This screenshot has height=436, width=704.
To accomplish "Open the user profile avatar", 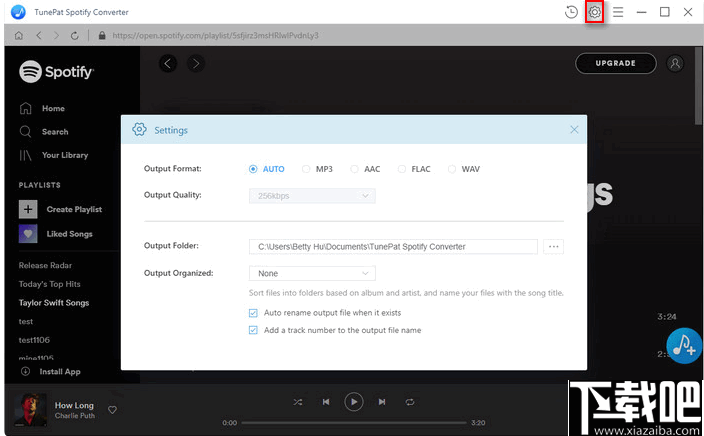I will point(675,63).
